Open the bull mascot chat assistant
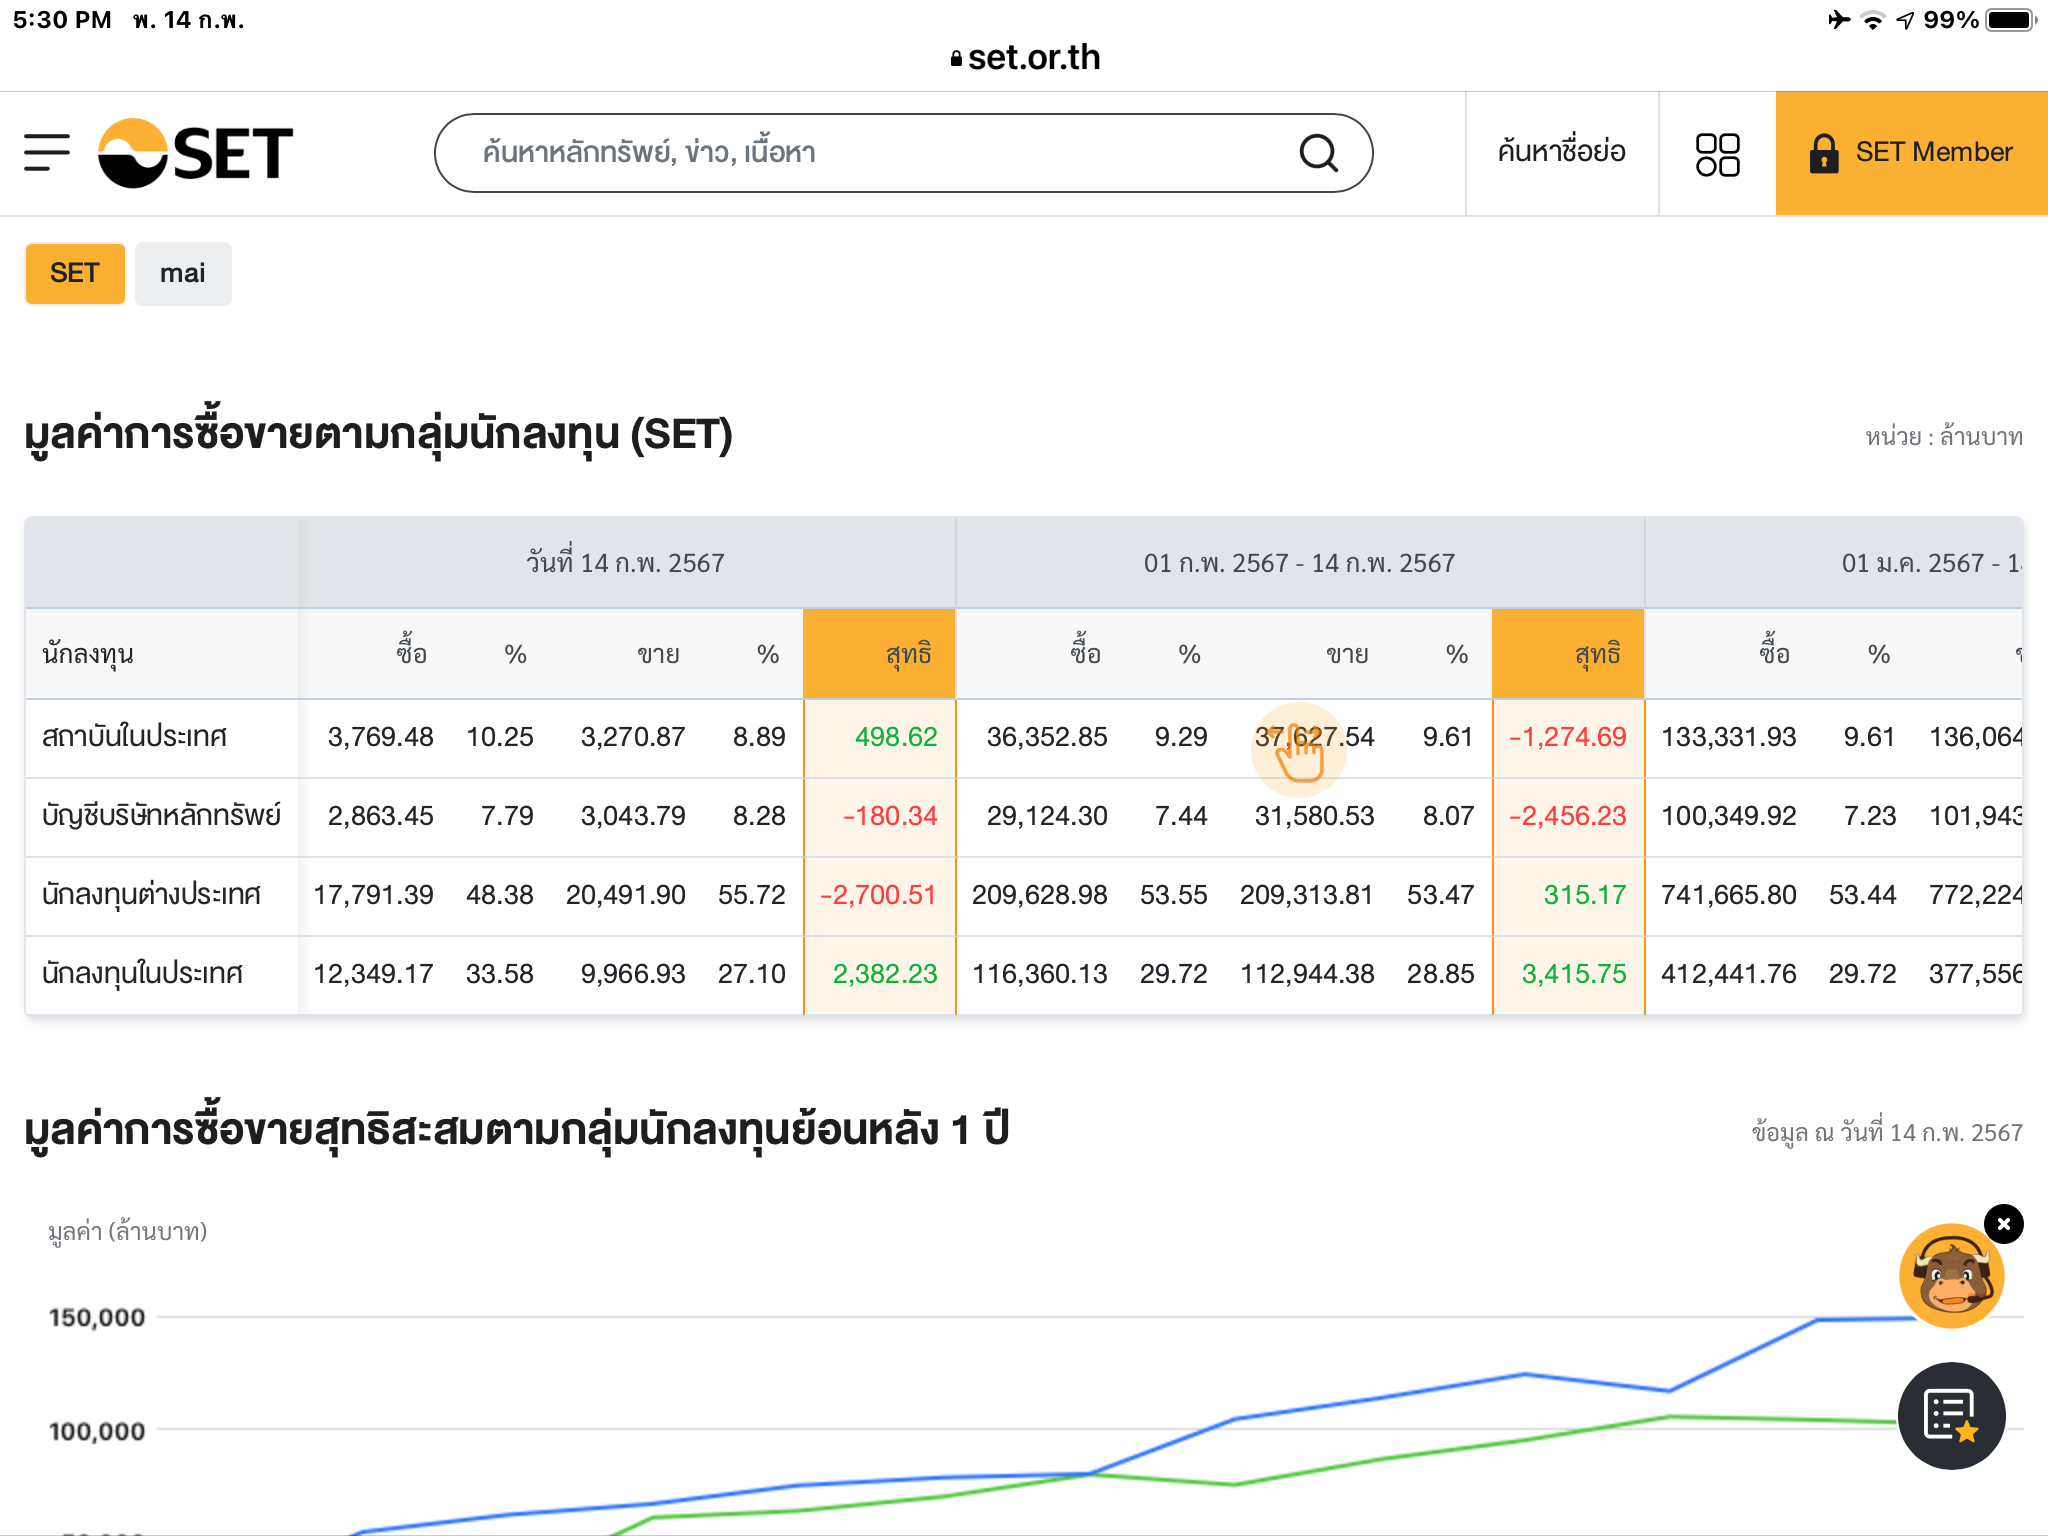 coord(1950,1278)
